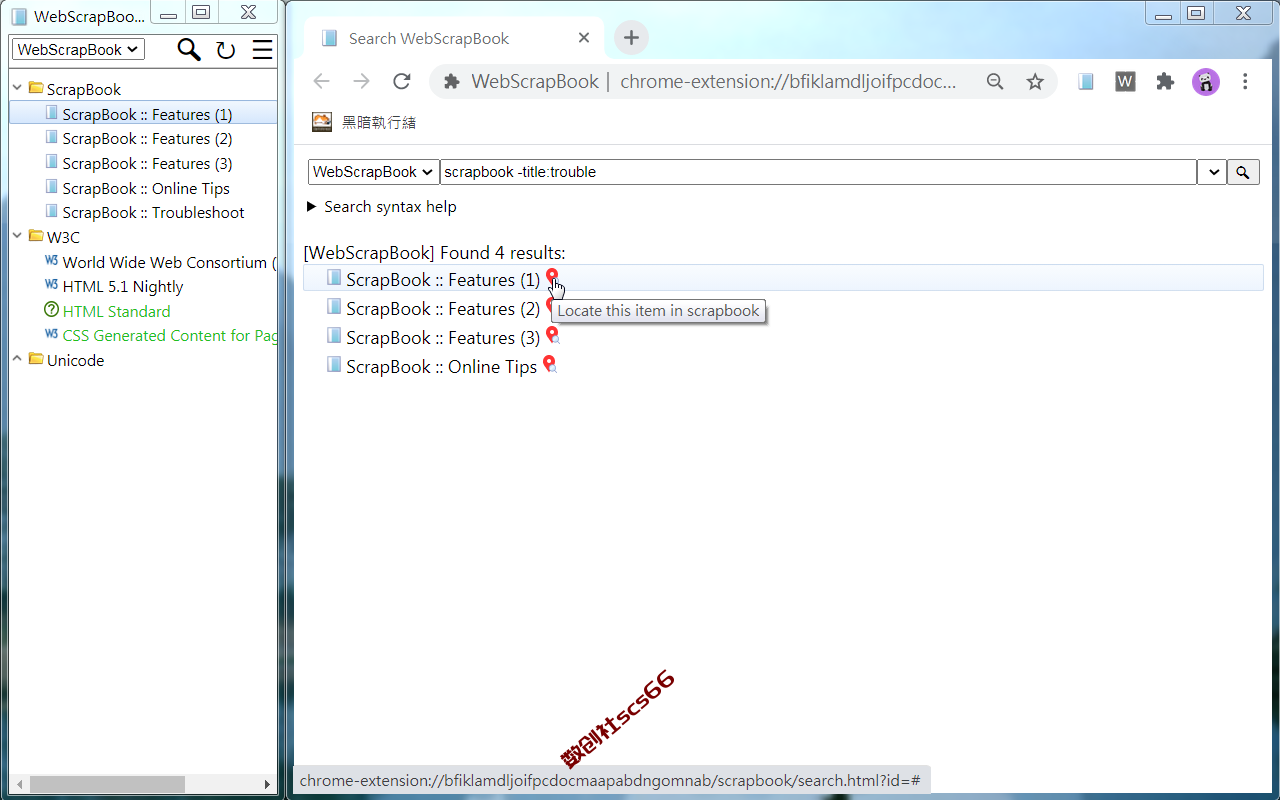Open the WebScrapBook book selector in search page
Image resolution: width=1280 pixels, height=800 pixels.
373,172
